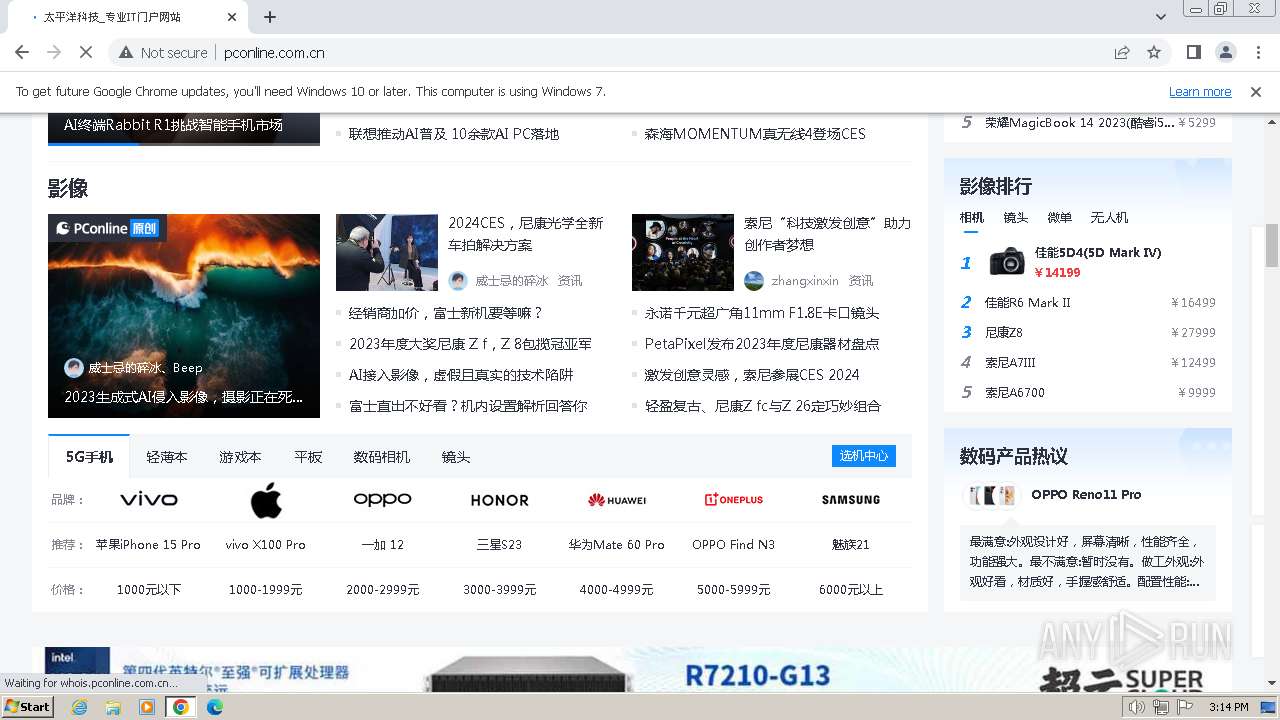1280x720 pixels.
Task: Switch to the 数码相机 tab
Action: (381, 457)
